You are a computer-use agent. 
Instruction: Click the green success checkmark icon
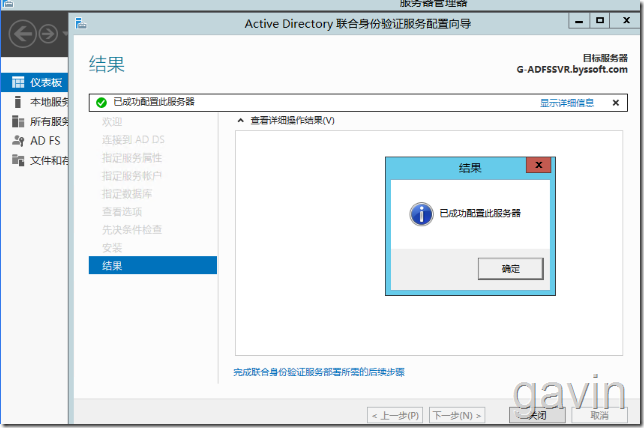[x=101, y=103]
